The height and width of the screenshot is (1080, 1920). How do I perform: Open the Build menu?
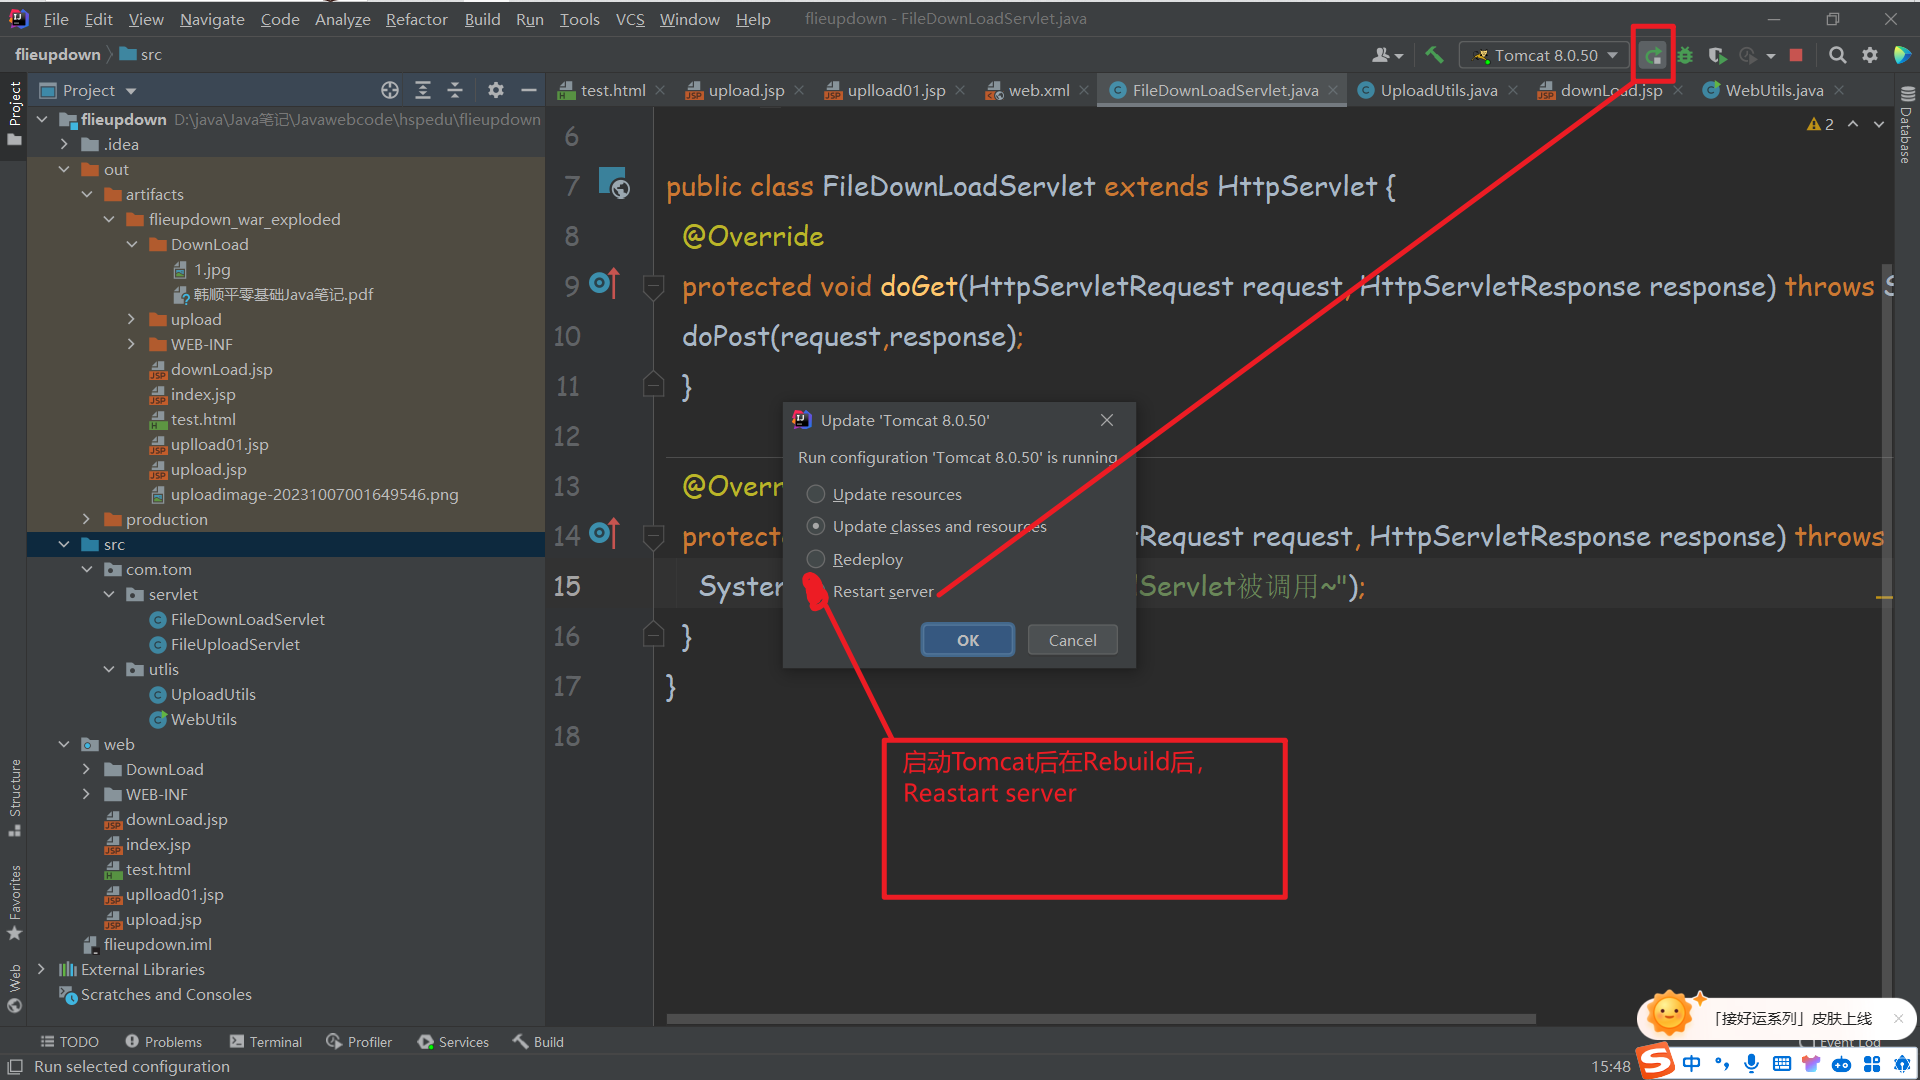point(479,18)
